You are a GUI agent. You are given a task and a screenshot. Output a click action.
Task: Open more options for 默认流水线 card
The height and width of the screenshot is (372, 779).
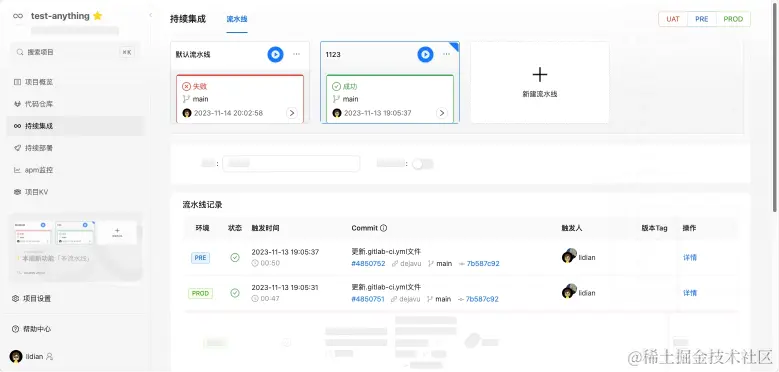click(x=297, y=54)
